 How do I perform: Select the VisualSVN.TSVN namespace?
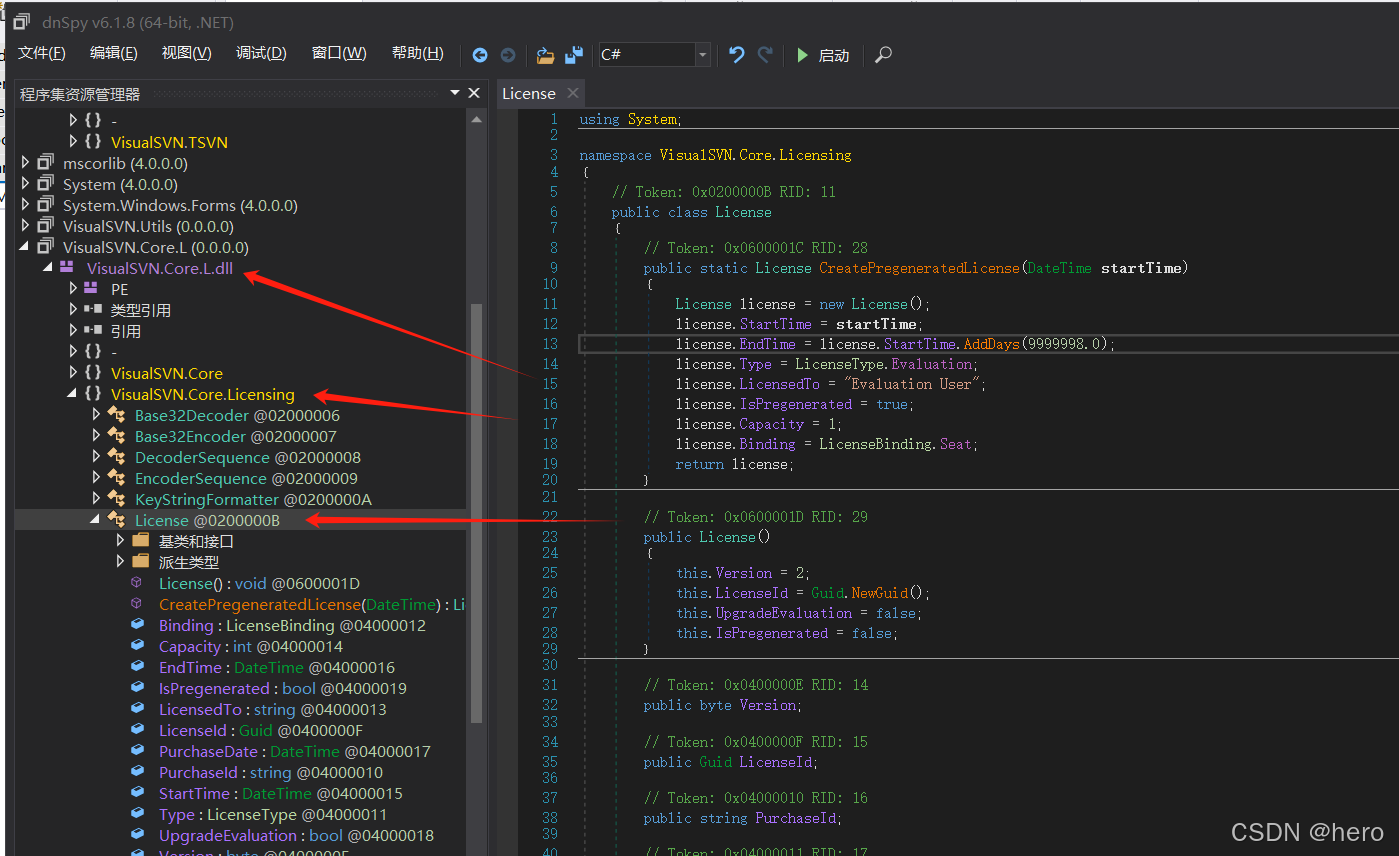169,142
